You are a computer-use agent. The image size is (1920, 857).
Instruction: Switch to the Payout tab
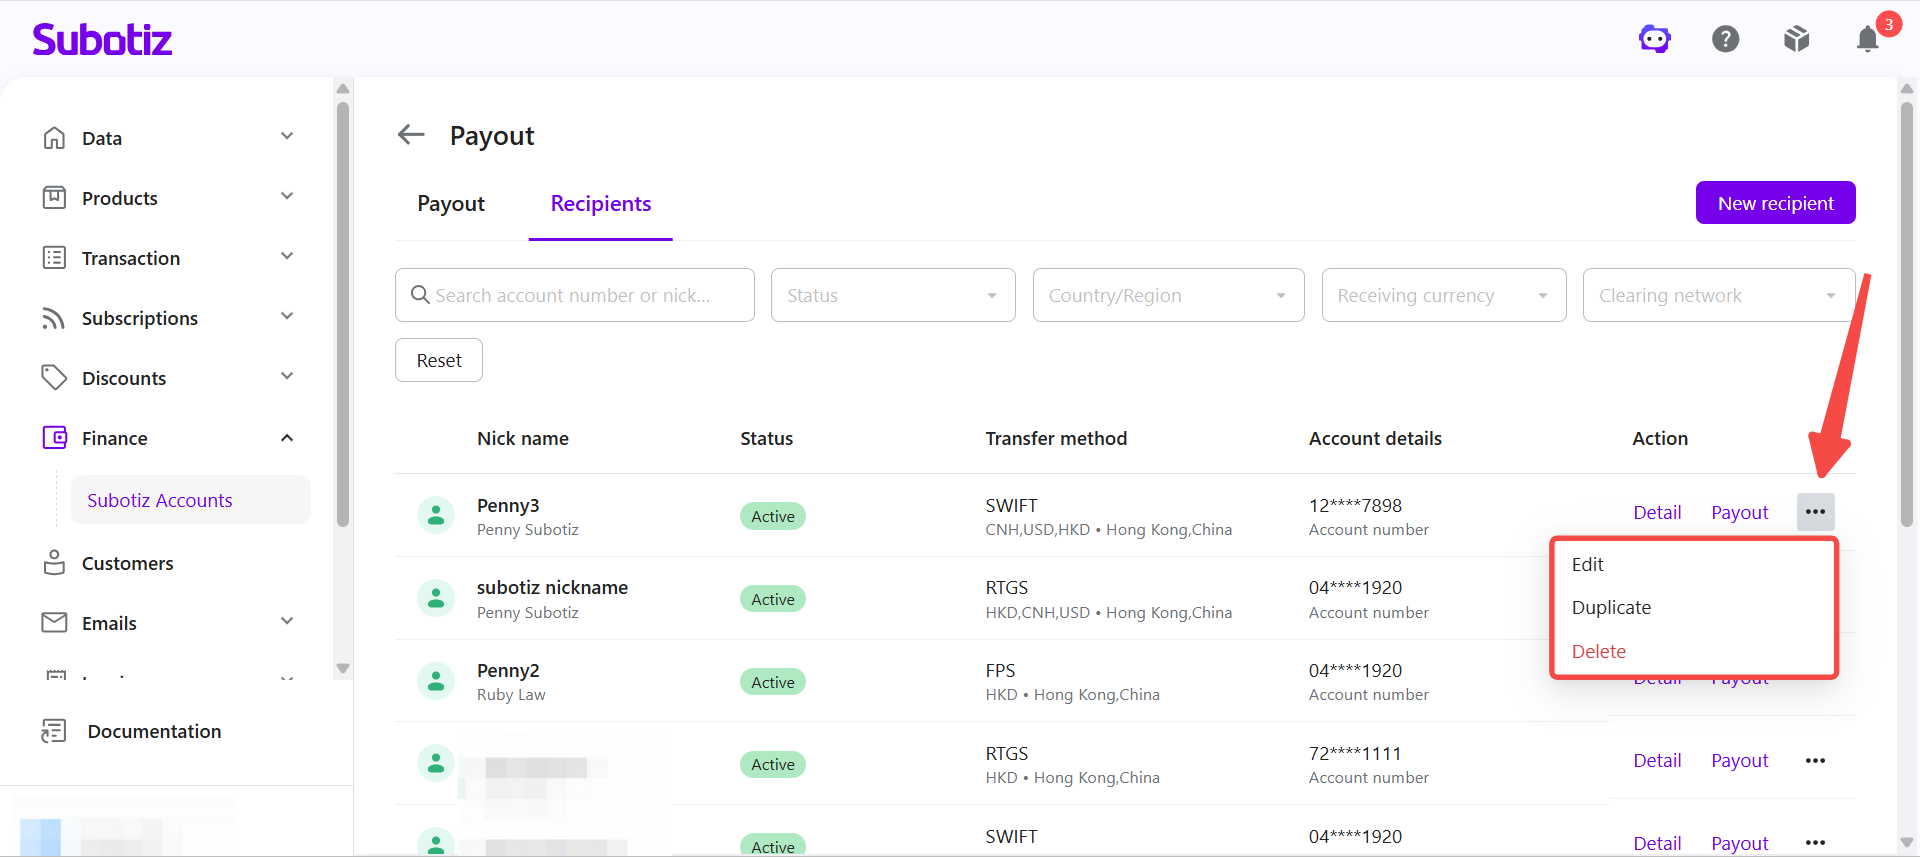tap(451, 204)
